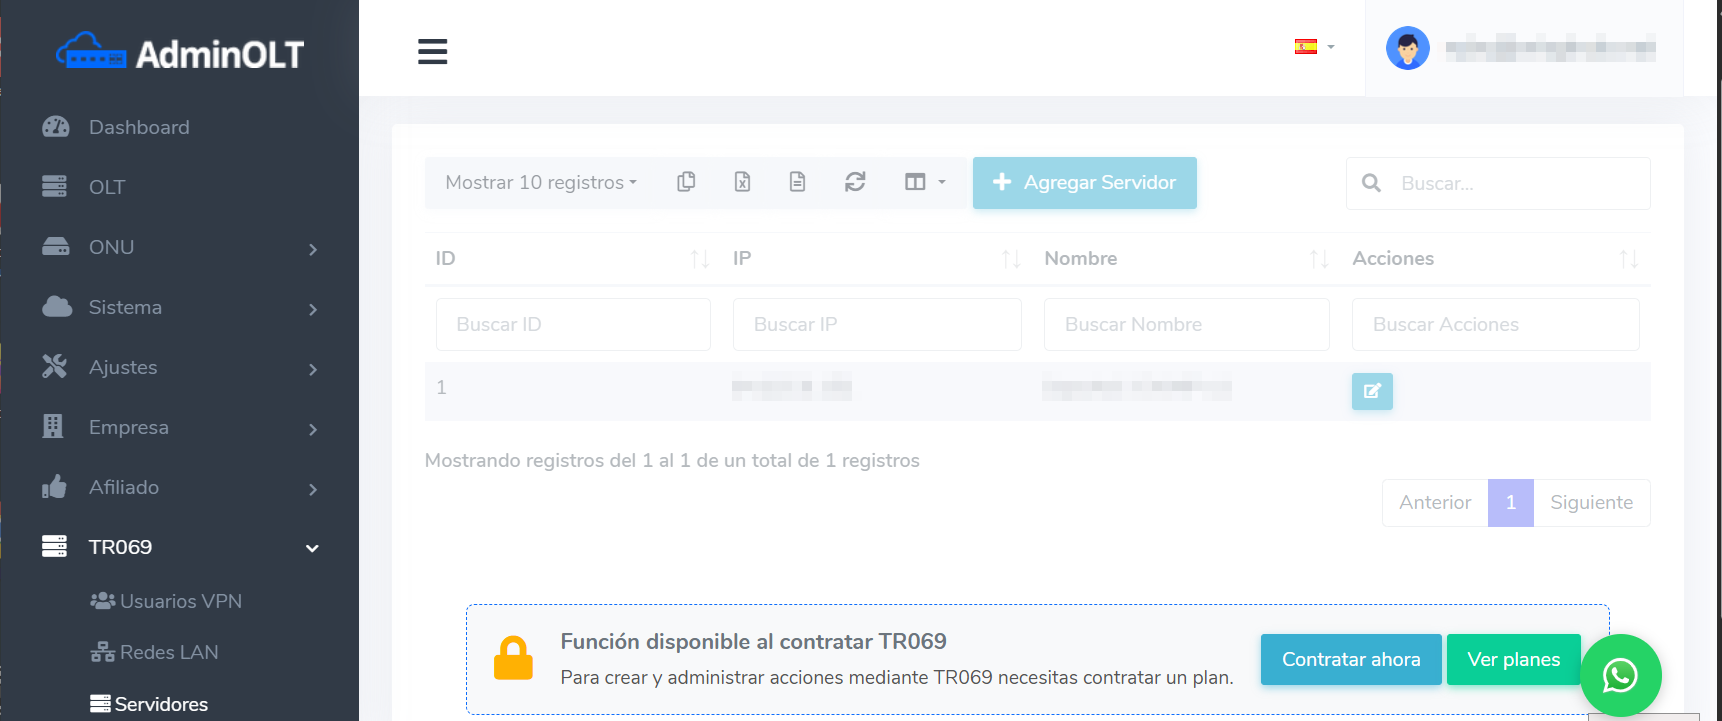The width and height of the screenshot is (1722, 721).
Task: Click the Agregar Servidor button
Action: tap(1084, 183)
